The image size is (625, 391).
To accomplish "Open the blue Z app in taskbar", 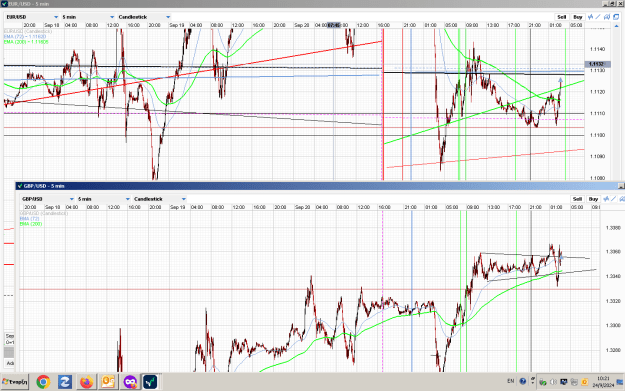I will coord(65,382).
